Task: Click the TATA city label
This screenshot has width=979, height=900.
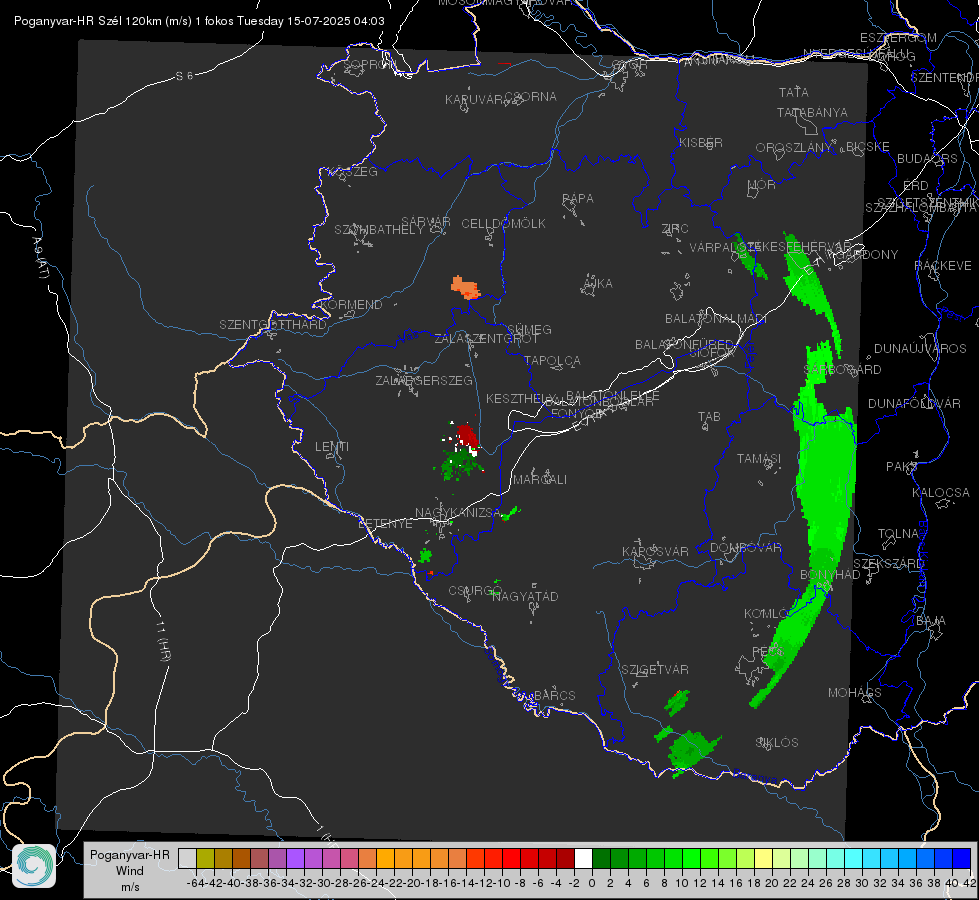Action: coord(794,92)
